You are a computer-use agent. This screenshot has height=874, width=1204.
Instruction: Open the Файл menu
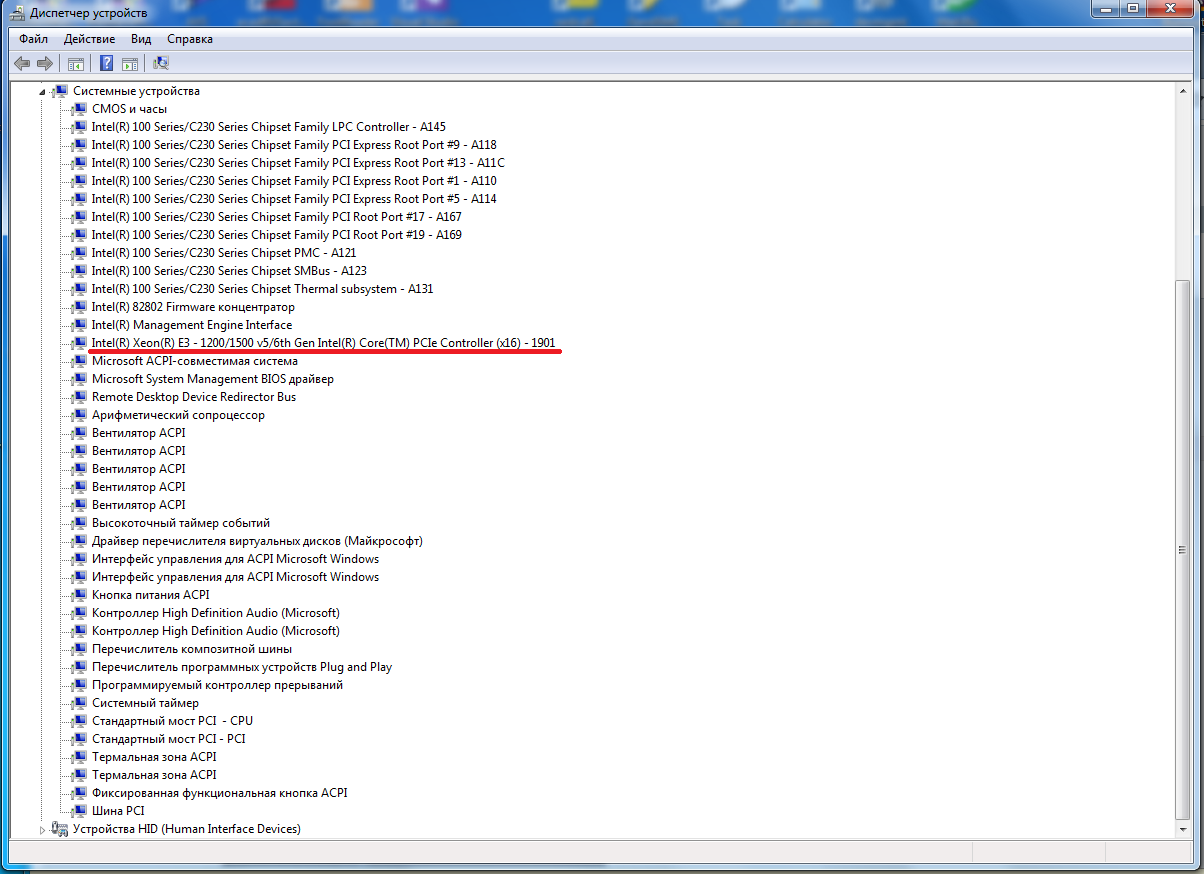[x=33, y=39]
